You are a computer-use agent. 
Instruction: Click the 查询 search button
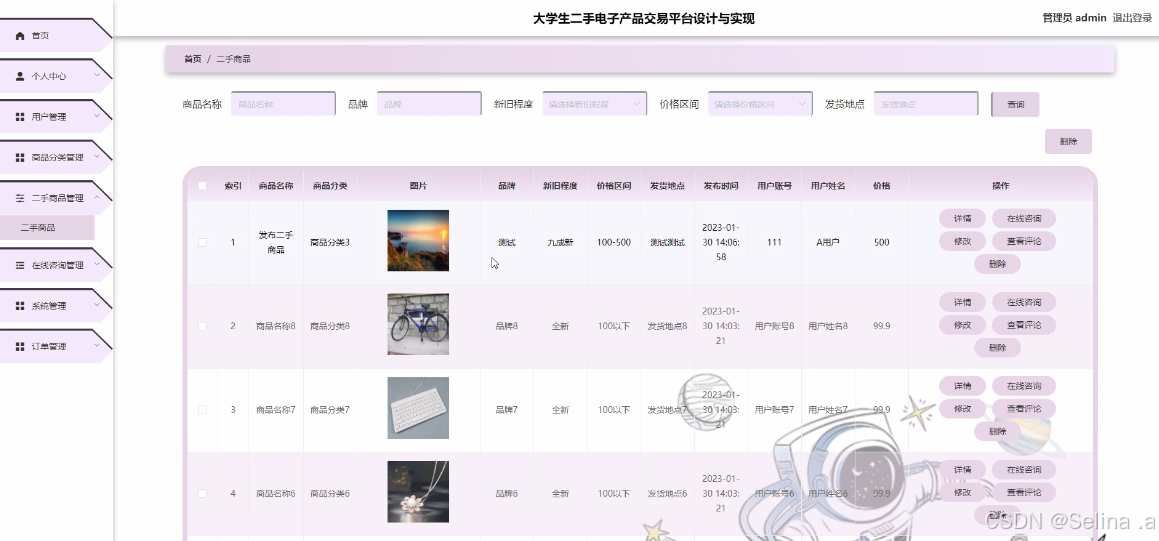click(1015, 104)
